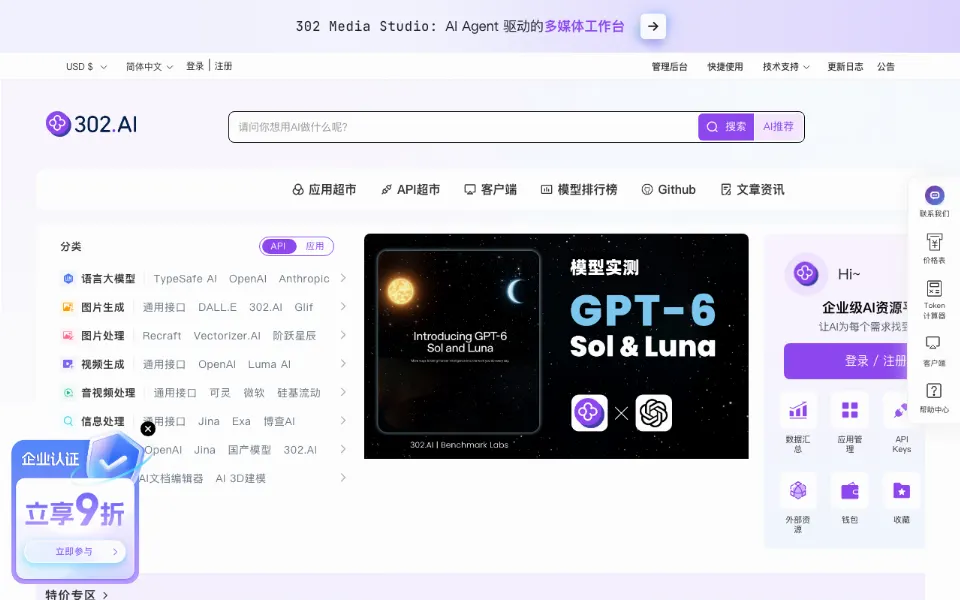
Task: Click the 图片处理 category icon
Action: [68, 336]
